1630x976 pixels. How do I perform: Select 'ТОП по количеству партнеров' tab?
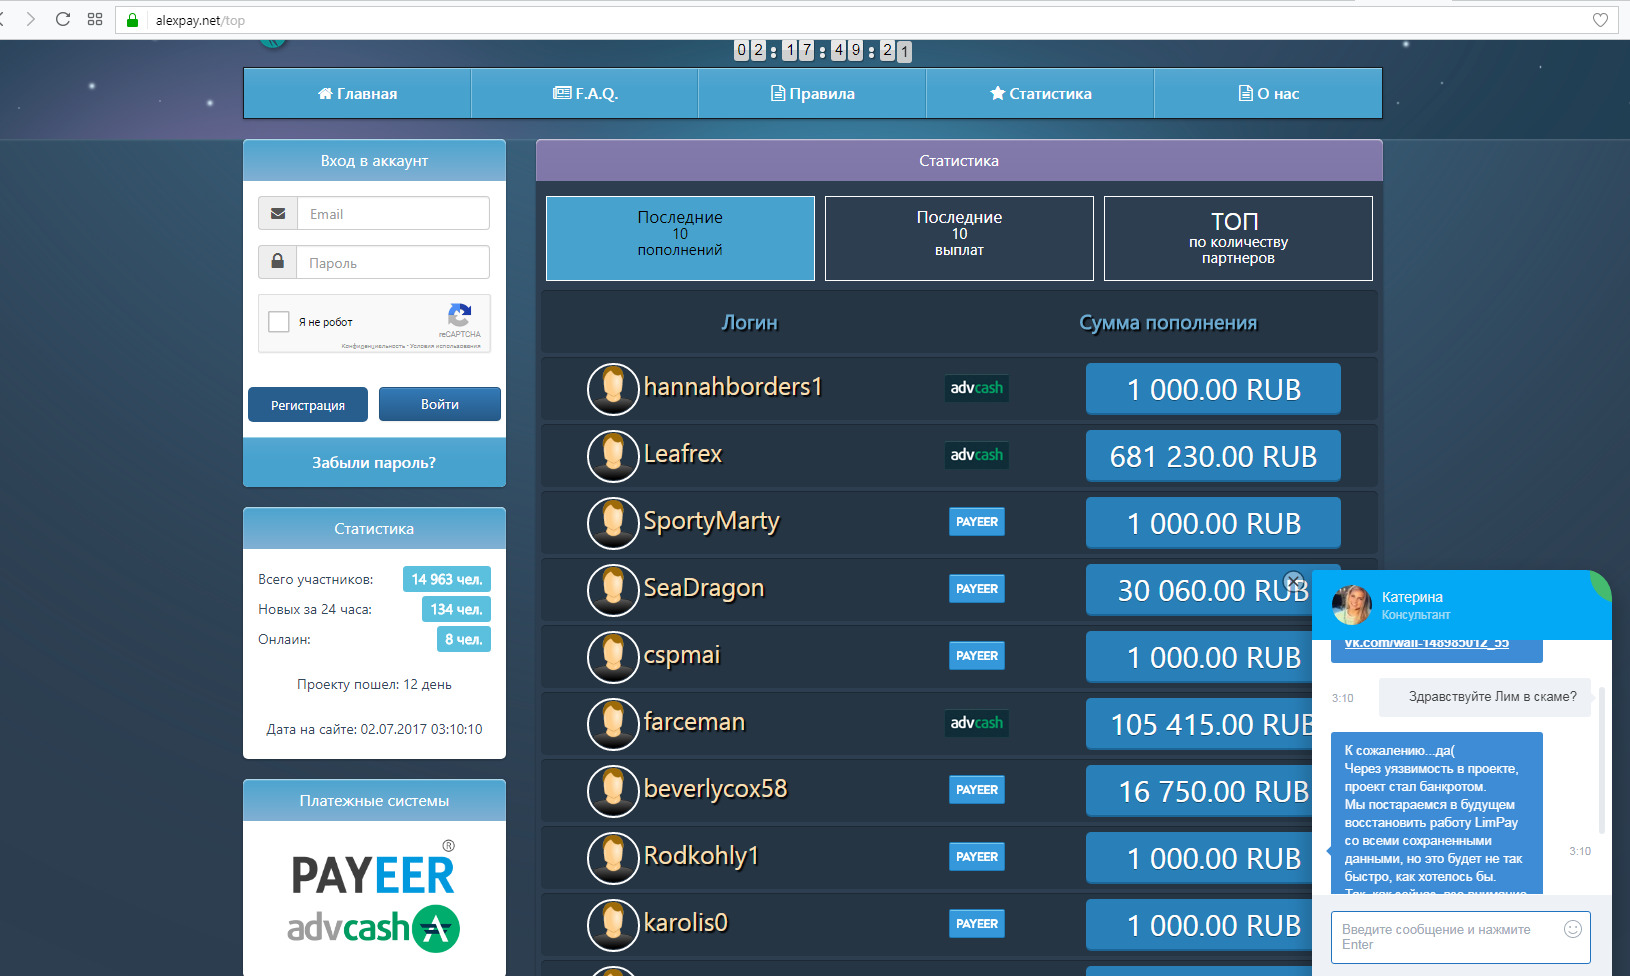click(x=1238, y=238)
